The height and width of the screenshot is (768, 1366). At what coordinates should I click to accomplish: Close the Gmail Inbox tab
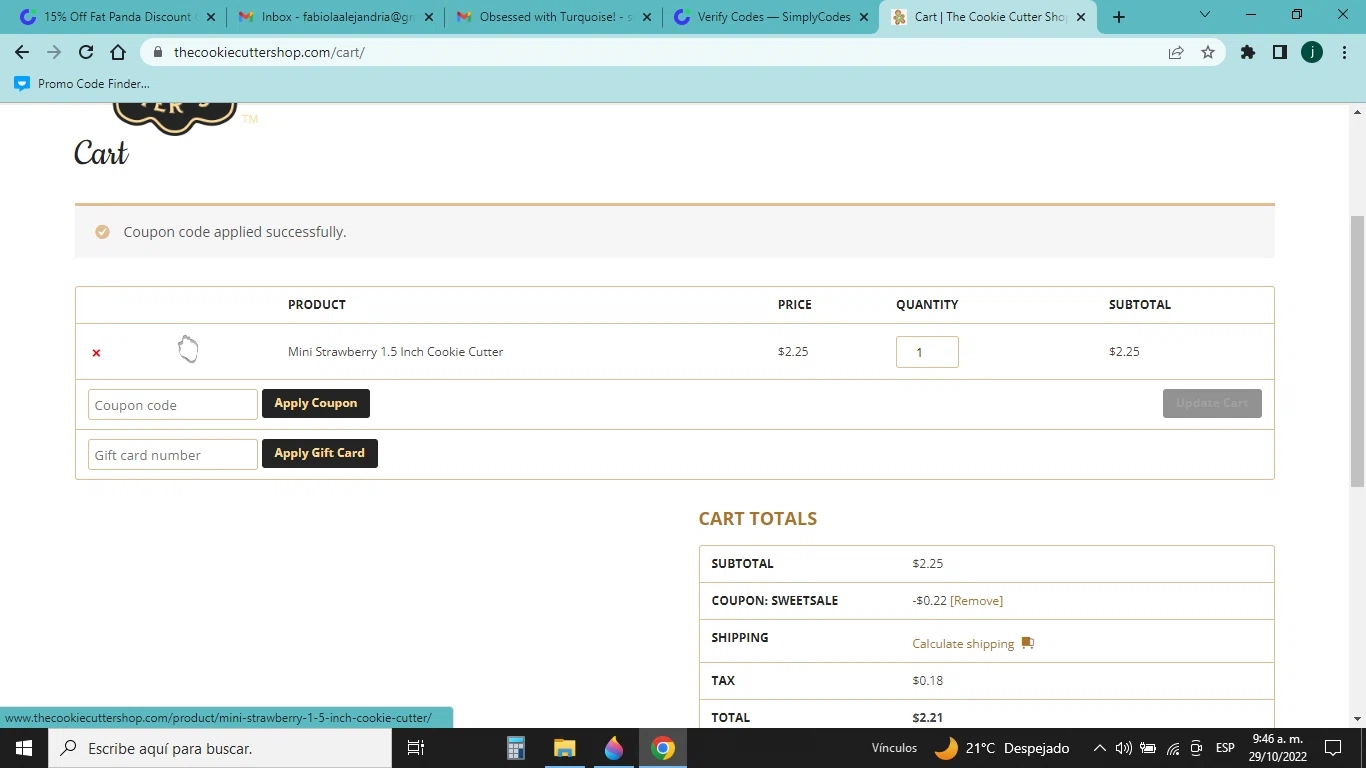(428, 17)
